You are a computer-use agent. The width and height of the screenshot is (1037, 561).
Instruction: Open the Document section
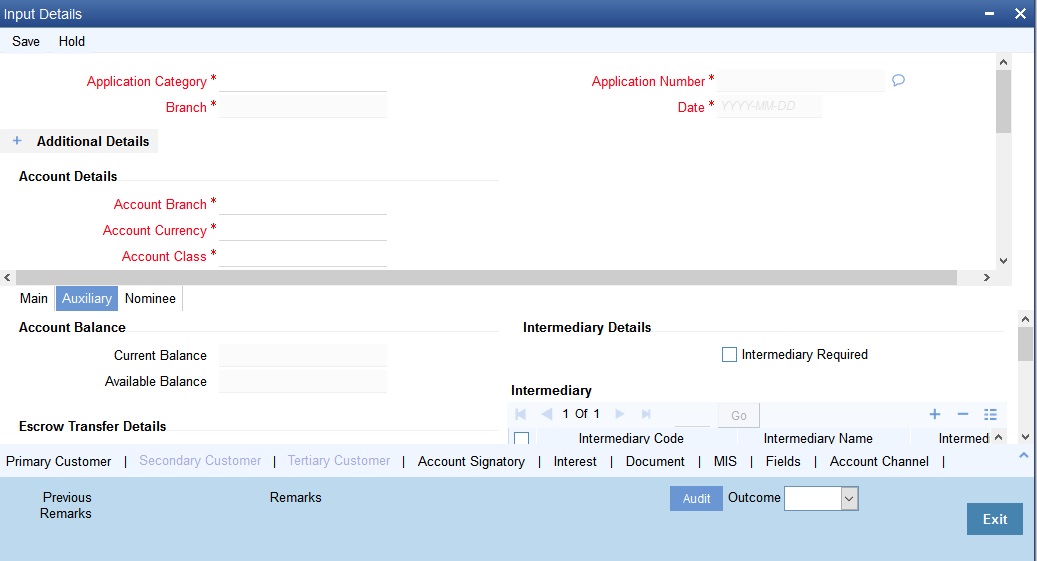pos(655,461)
